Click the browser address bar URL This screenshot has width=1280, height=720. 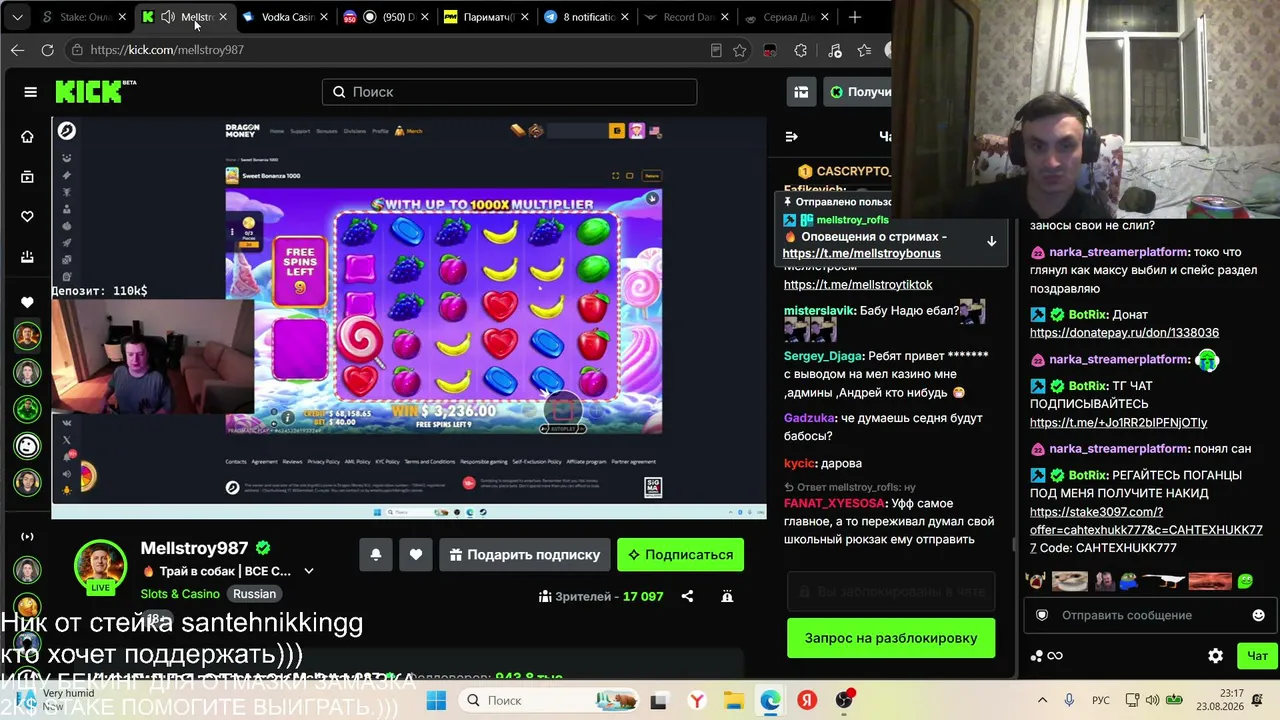(x=167, y=50)
